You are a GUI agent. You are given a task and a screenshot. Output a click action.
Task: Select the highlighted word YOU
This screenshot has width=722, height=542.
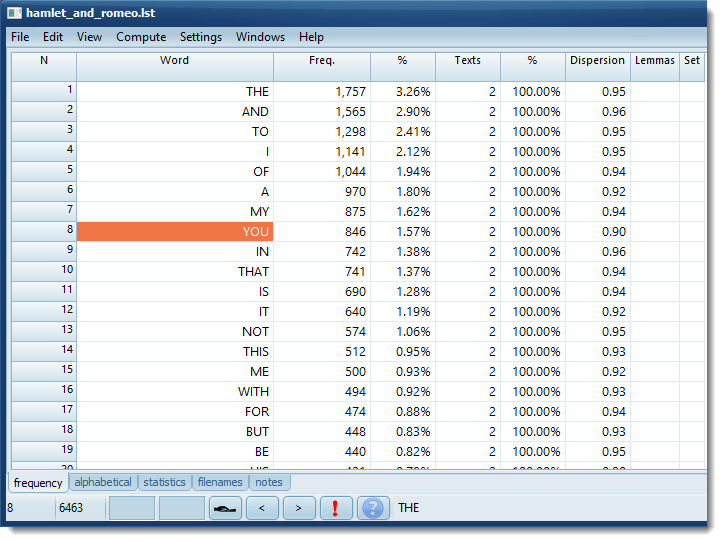(x=175, y=232)
